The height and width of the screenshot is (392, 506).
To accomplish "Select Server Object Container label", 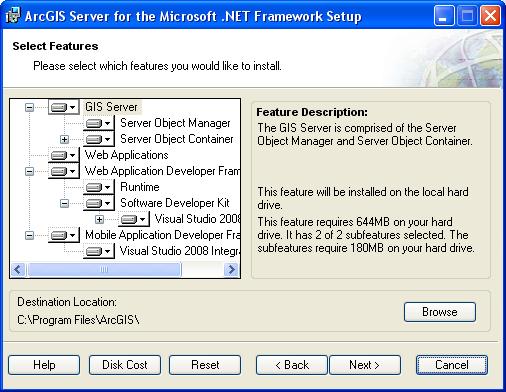I will click(x=177, y=139).
